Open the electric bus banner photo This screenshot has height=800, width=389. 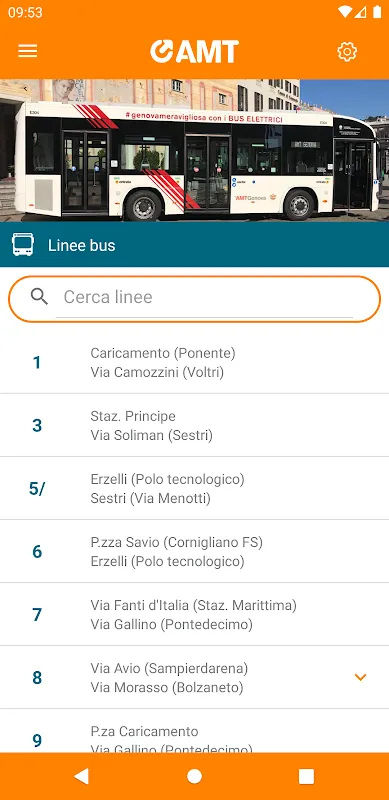194,151
